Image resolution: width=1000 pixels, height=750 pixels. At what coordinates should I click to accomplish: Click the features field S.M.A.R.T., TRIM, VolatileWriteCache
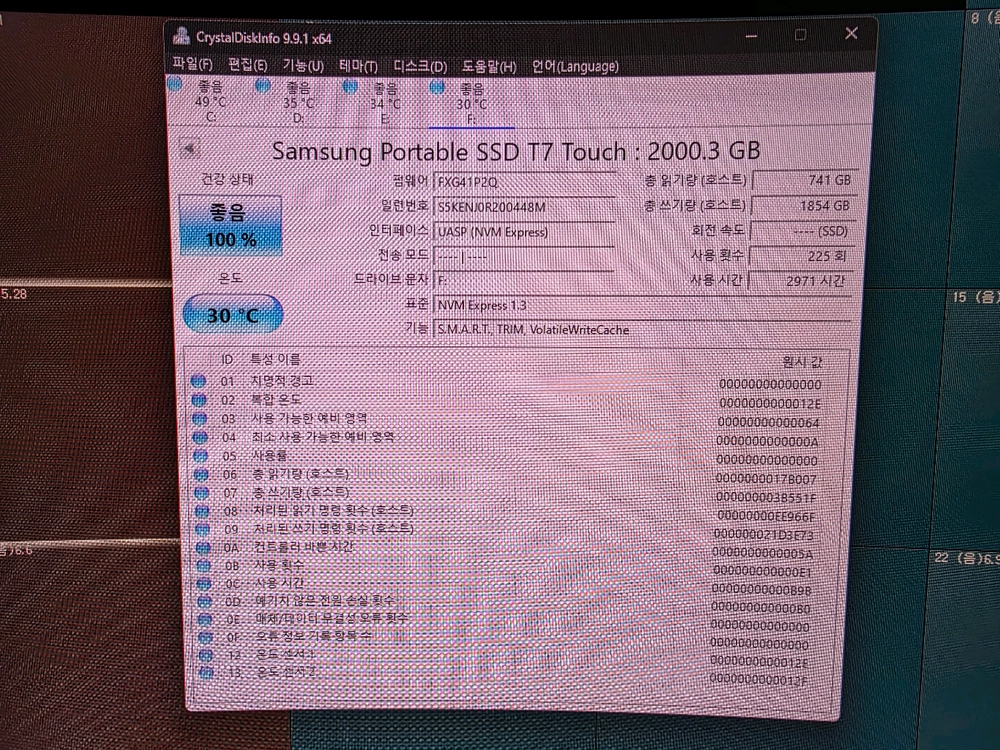[x=642, y=330]
